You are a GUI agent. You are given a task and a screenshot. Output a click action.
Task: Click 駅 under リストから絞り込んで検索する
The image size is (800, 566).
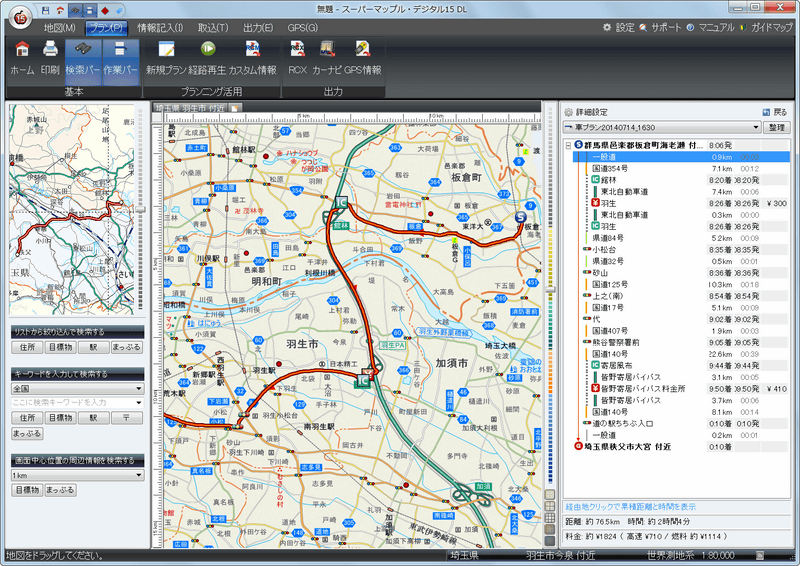coord(93,347)
